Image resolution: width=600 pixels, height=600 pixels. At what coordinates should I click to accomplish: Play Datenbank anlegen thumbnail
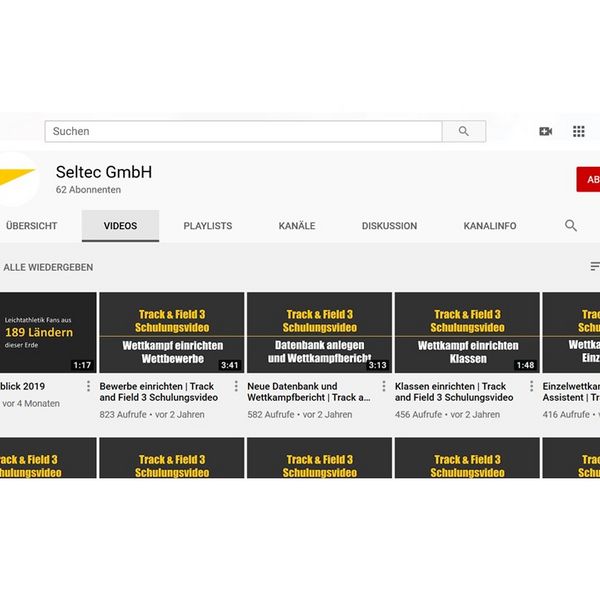[320, 333]
